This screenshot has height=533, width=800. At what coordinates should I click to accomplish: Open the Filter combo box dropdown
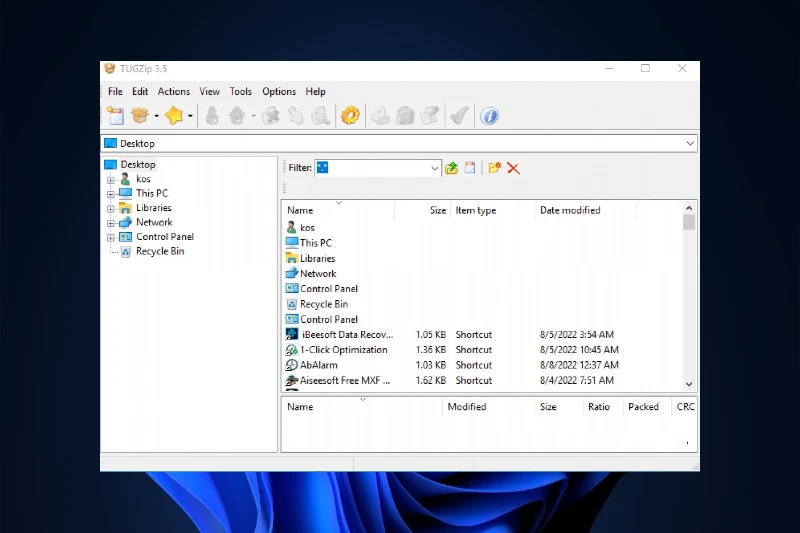(434, 168)
